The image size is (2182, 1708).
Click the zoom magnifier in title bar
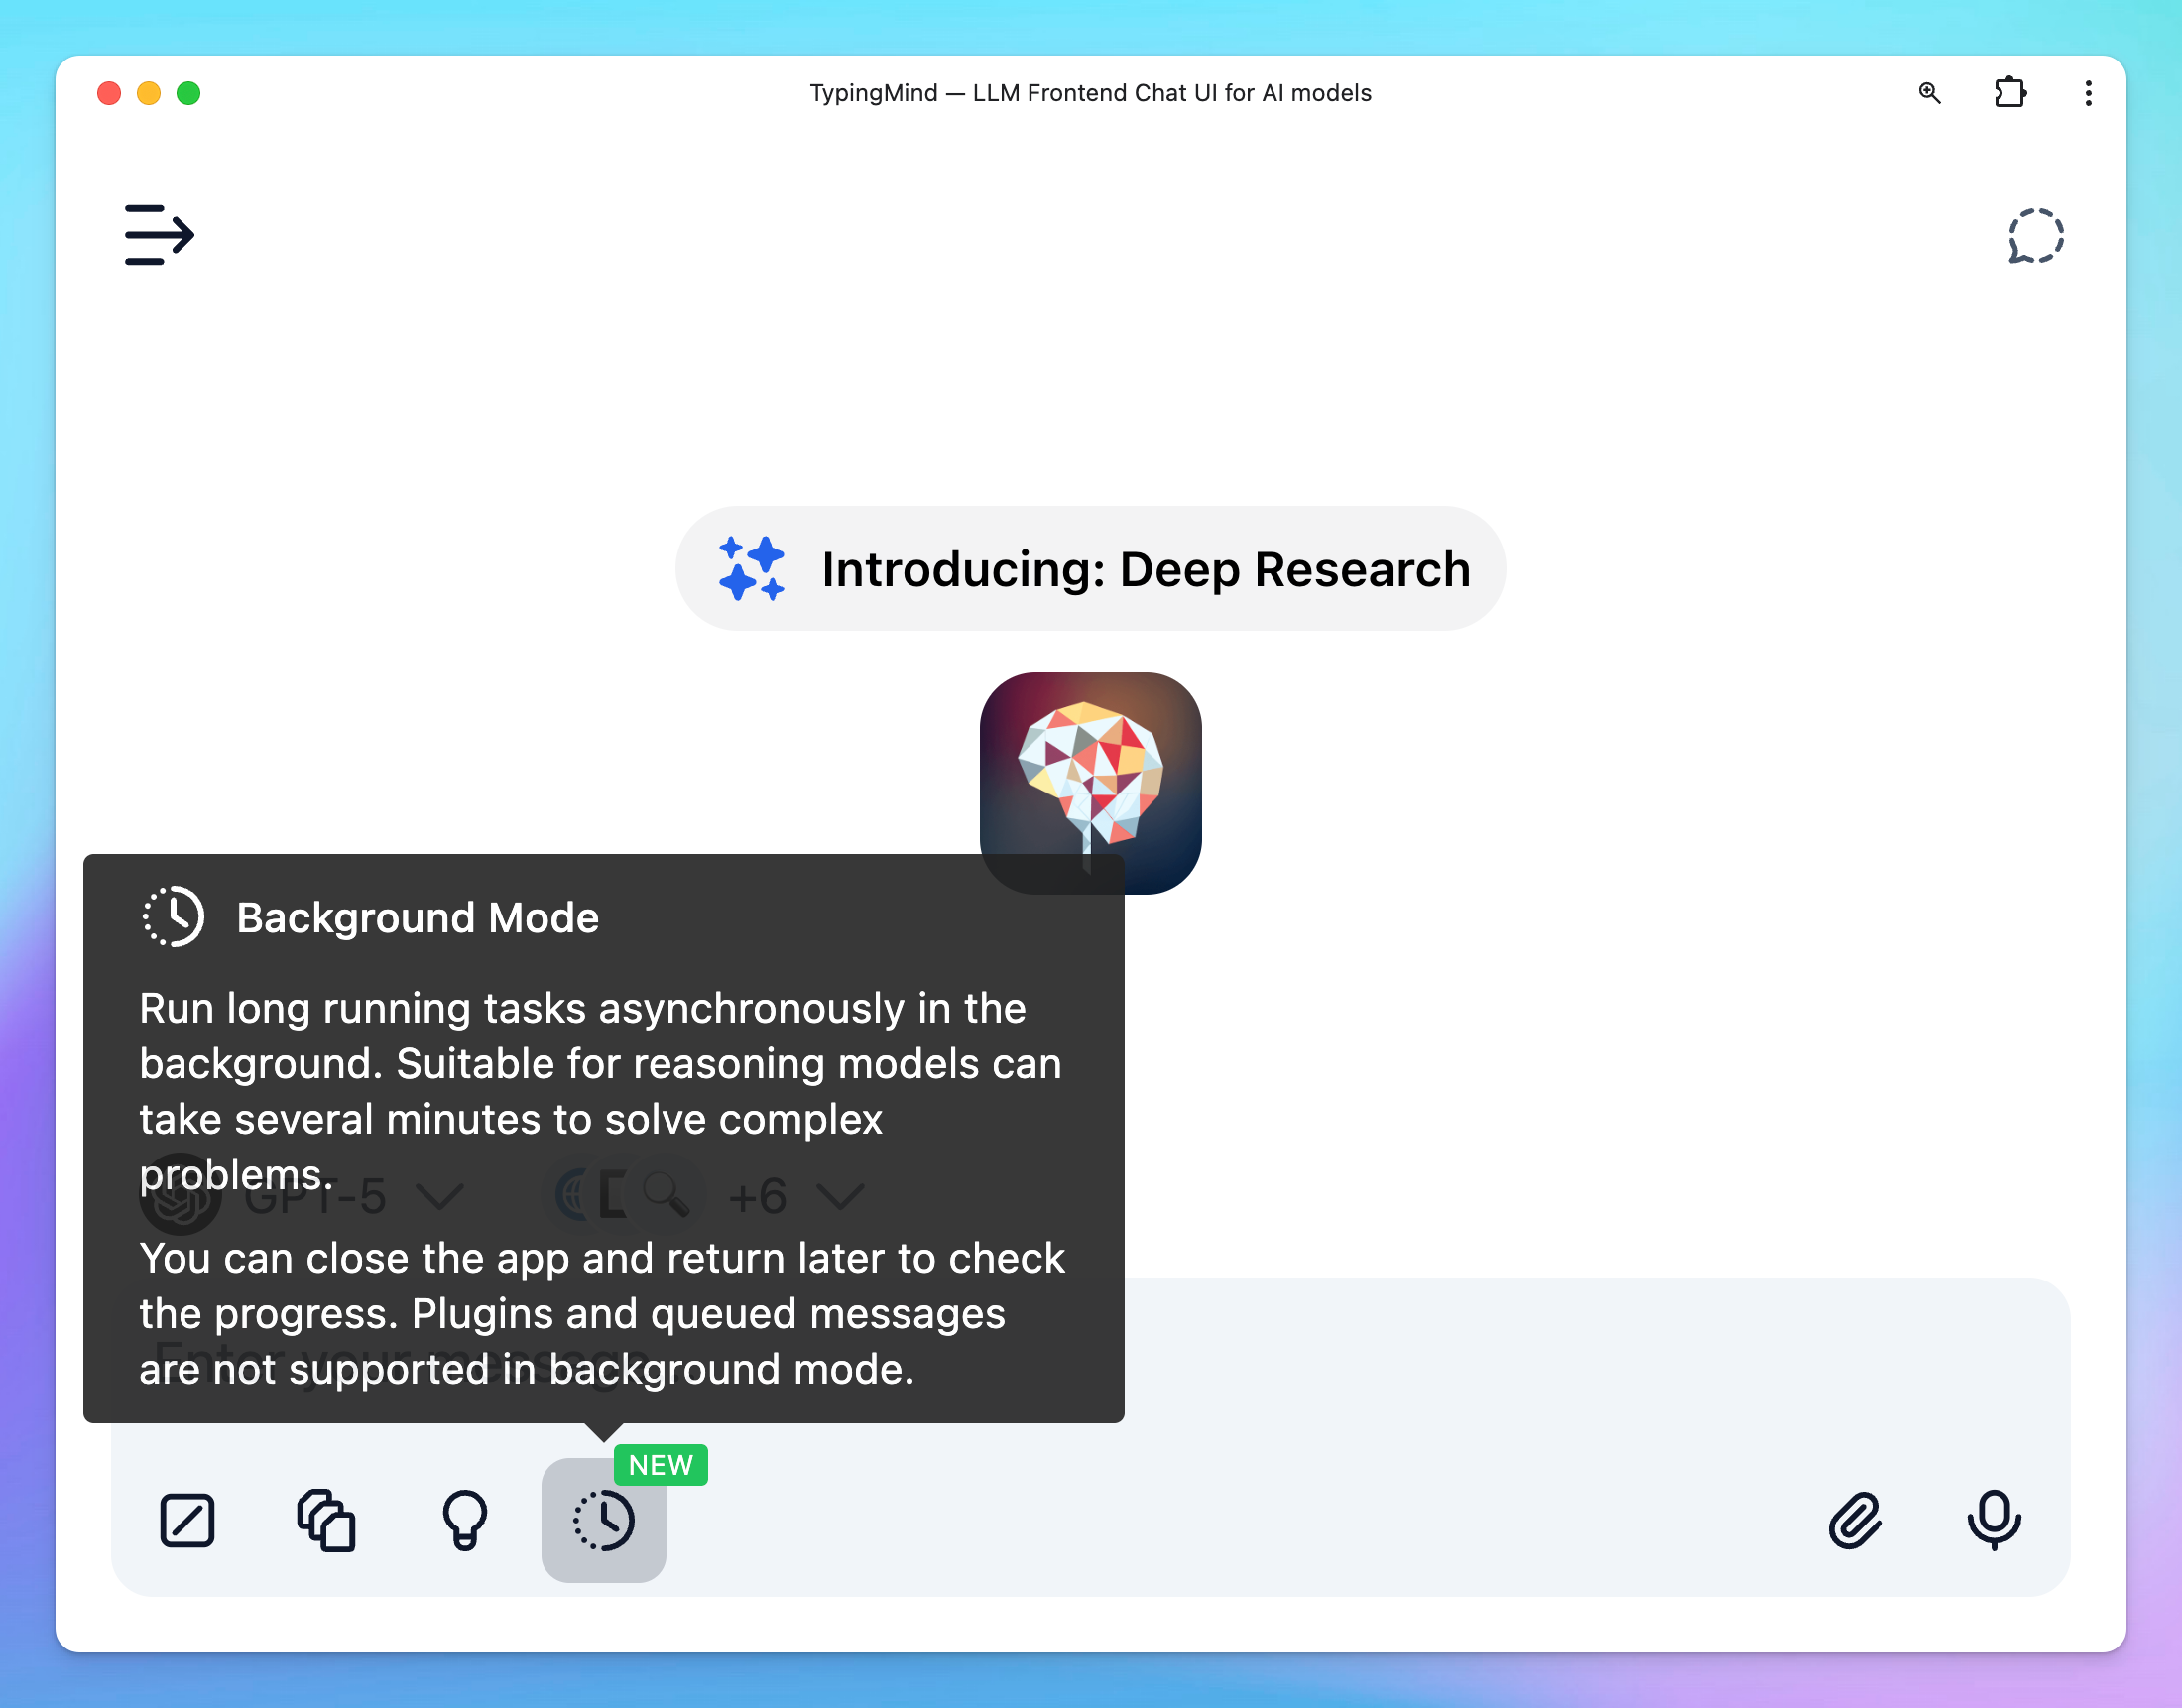pyautogui.click(x=1929, y=93)
